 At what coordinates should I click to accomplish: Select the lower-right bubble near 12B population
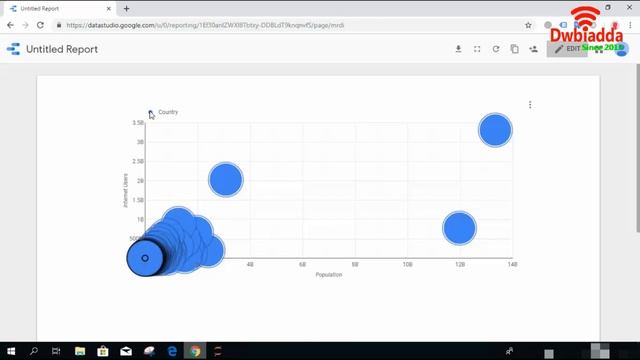[x=459, y=228]
